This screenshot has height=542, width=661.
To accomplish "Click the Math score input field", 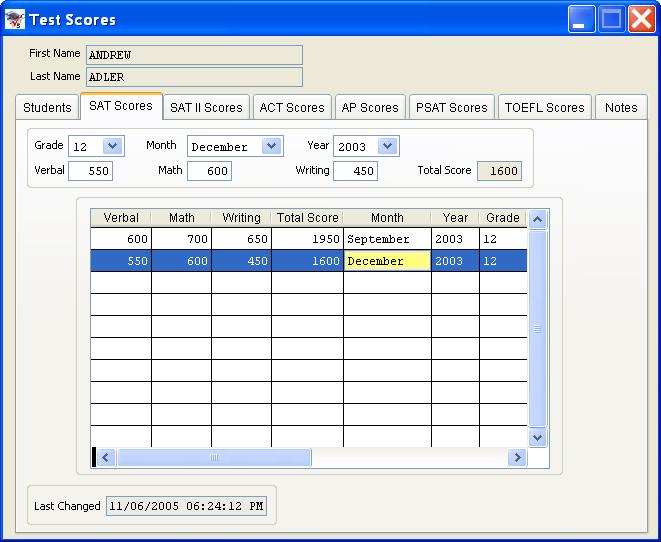I will point(209,171).
